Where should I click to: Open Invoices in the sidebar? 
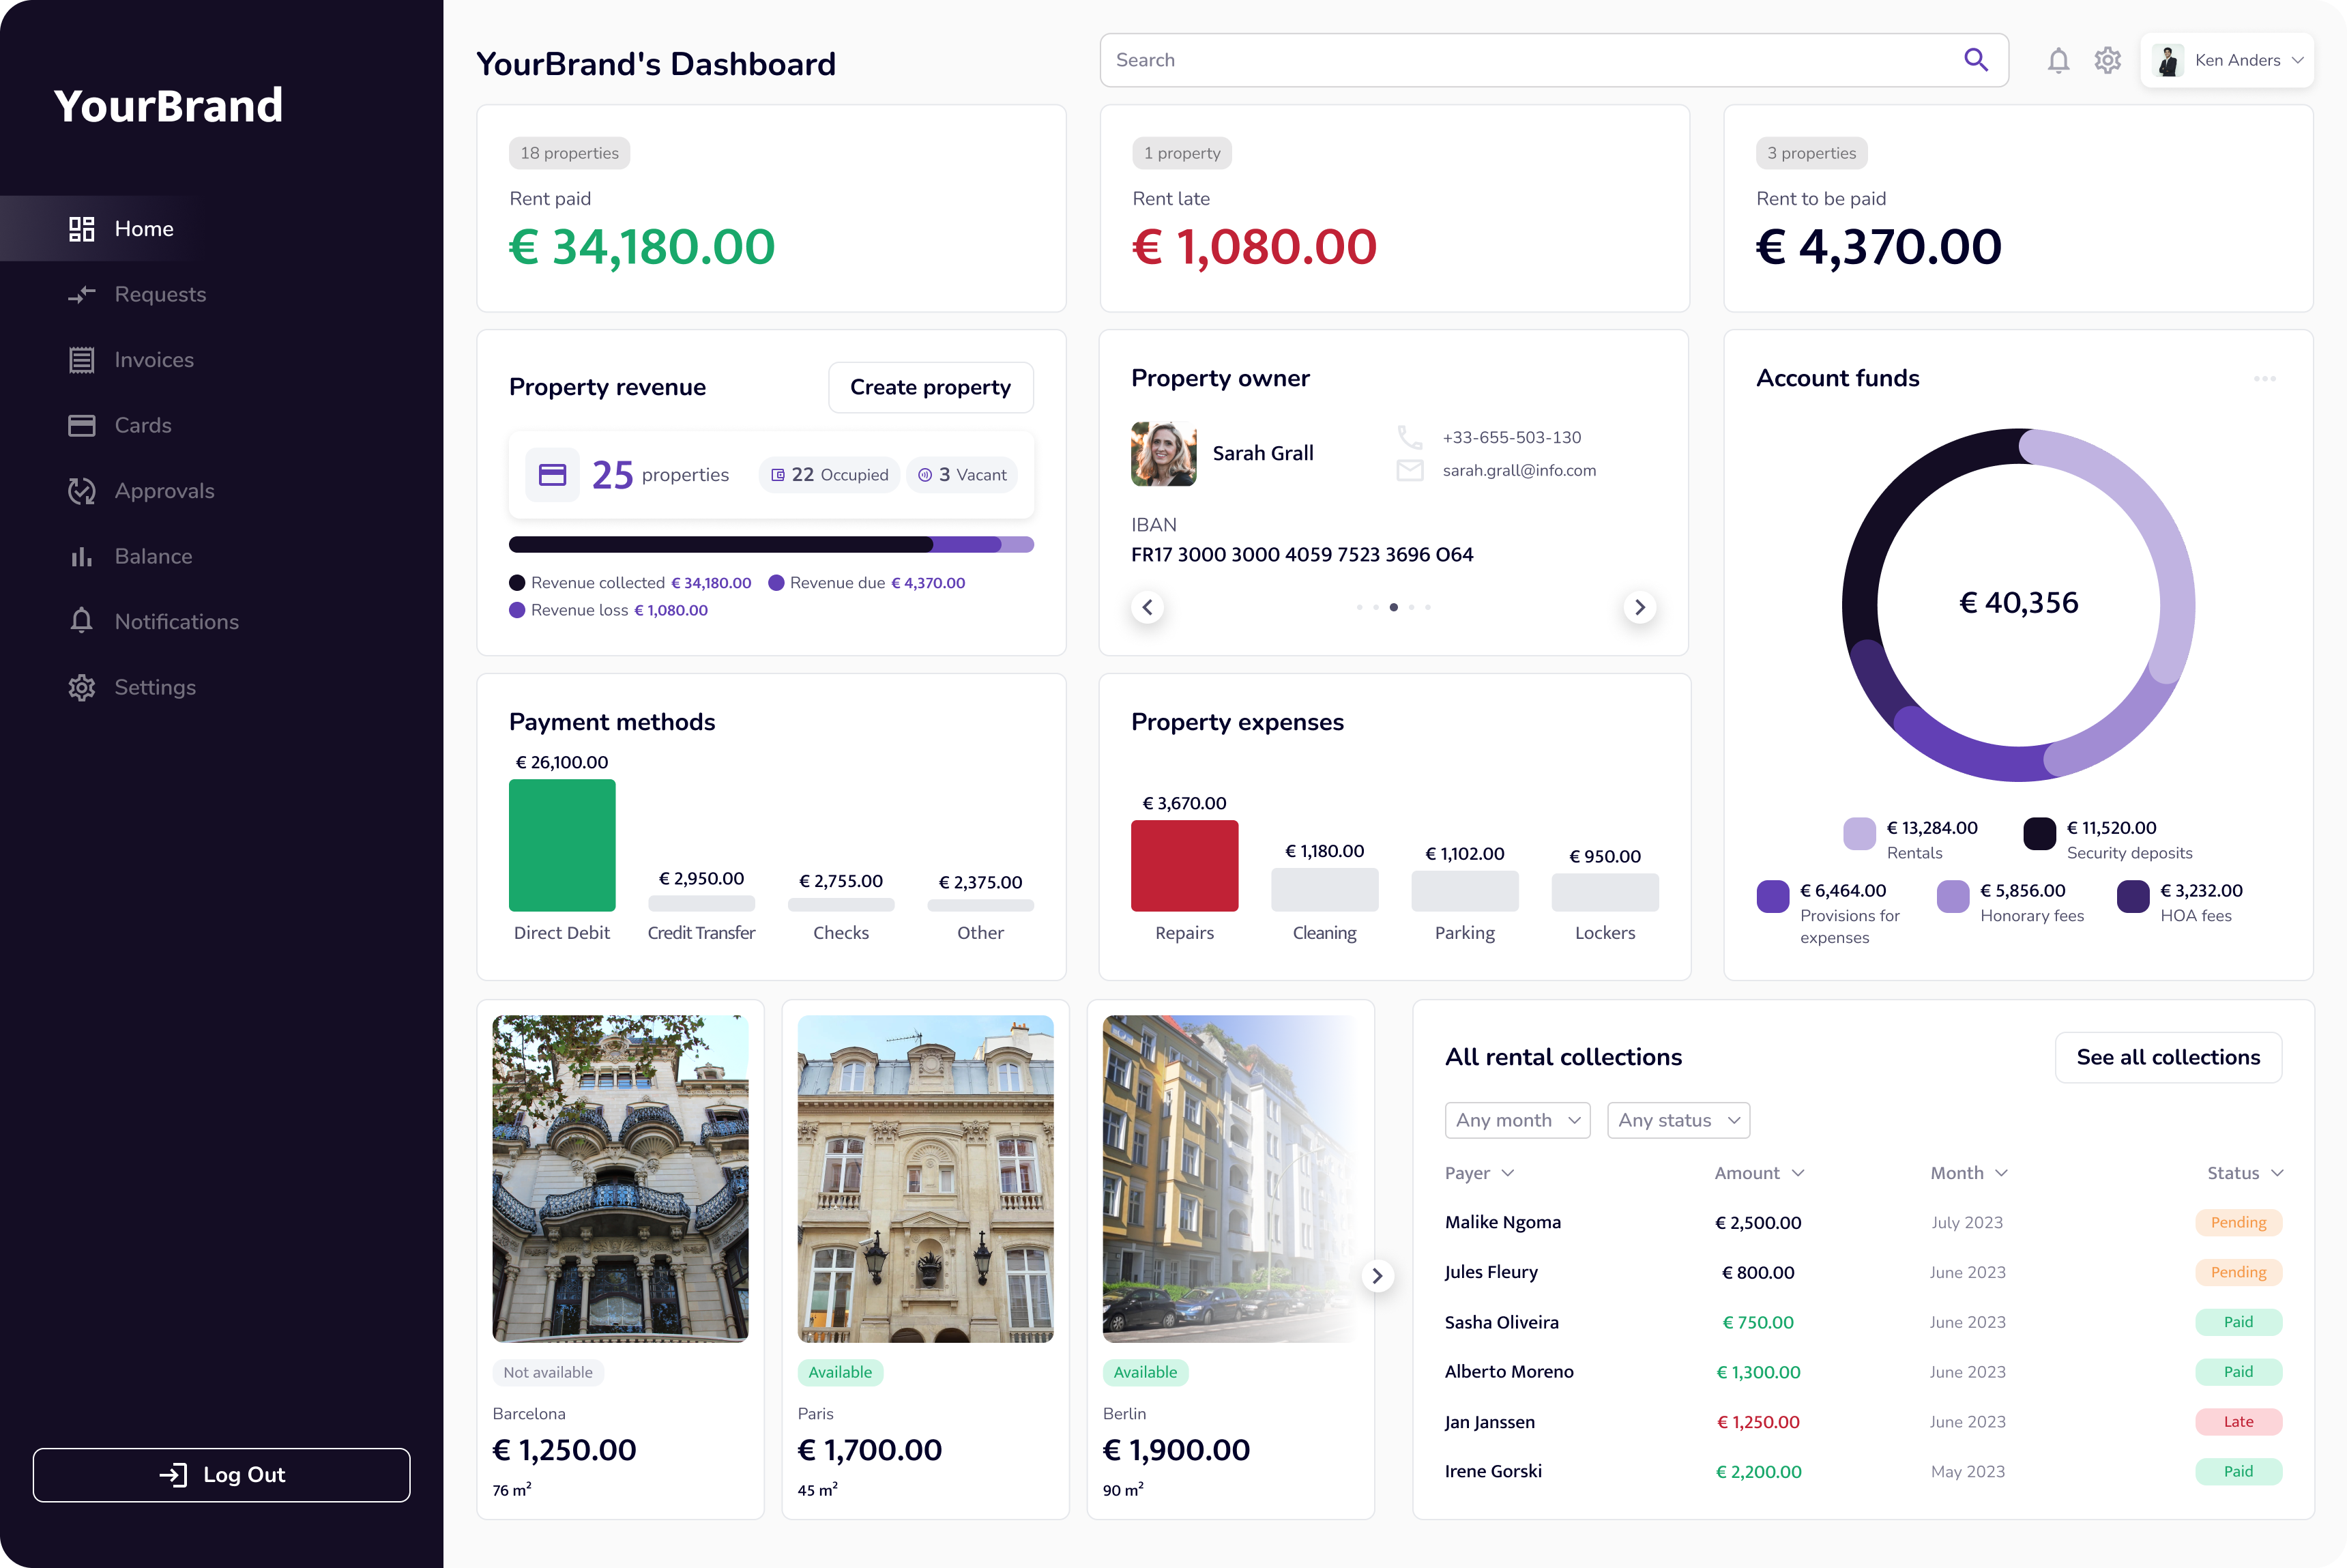pos(153,360)
